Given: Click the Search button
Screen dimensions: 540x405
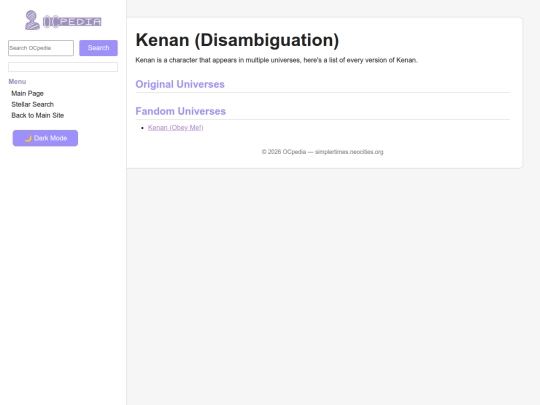Looking at the screenshot, I should pos(98,48).
